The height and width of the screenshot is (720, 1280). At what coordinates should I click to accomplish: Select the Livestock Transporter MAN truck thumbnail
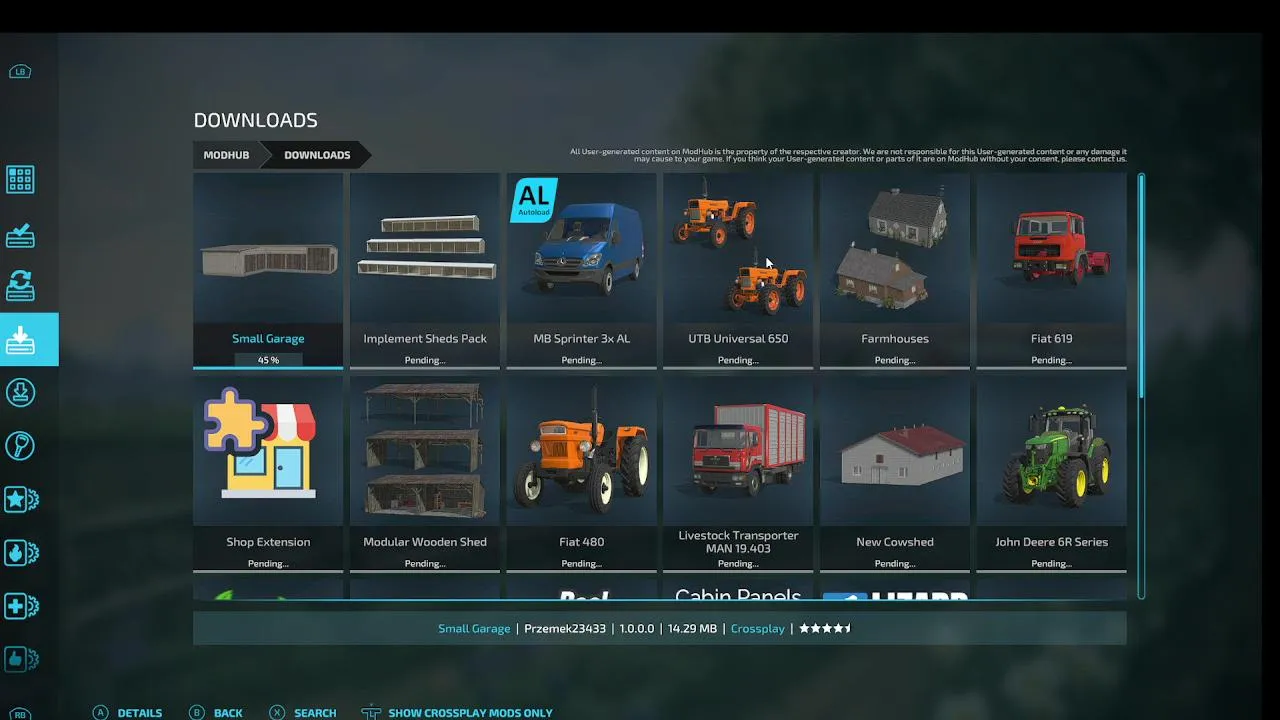(738, 451)
